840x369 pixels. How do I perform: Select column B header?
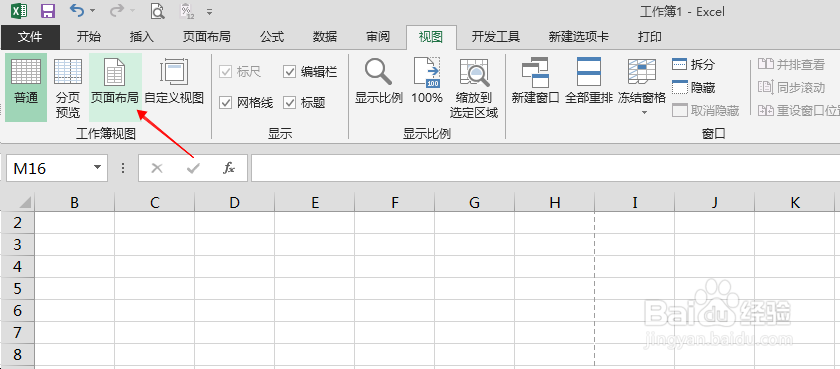pyautogui.click(x=74, y=202)
